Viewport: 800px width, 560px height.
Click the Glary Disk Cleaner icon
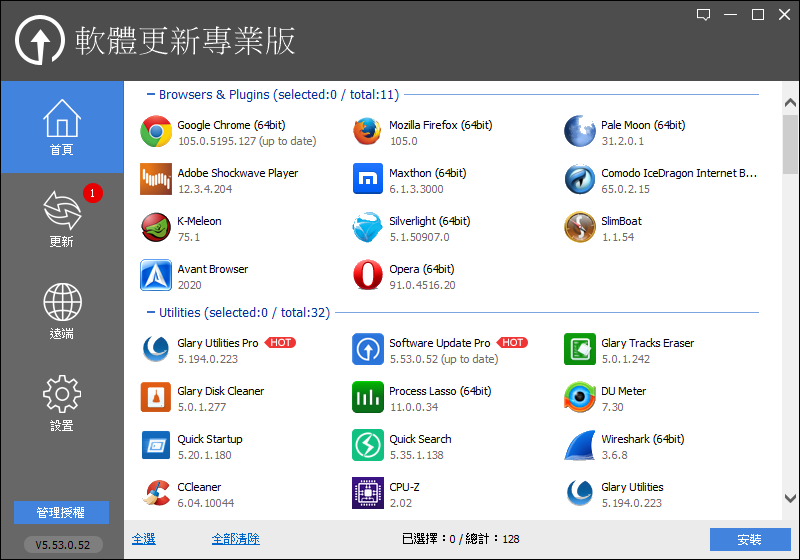[x=156, y=397]
